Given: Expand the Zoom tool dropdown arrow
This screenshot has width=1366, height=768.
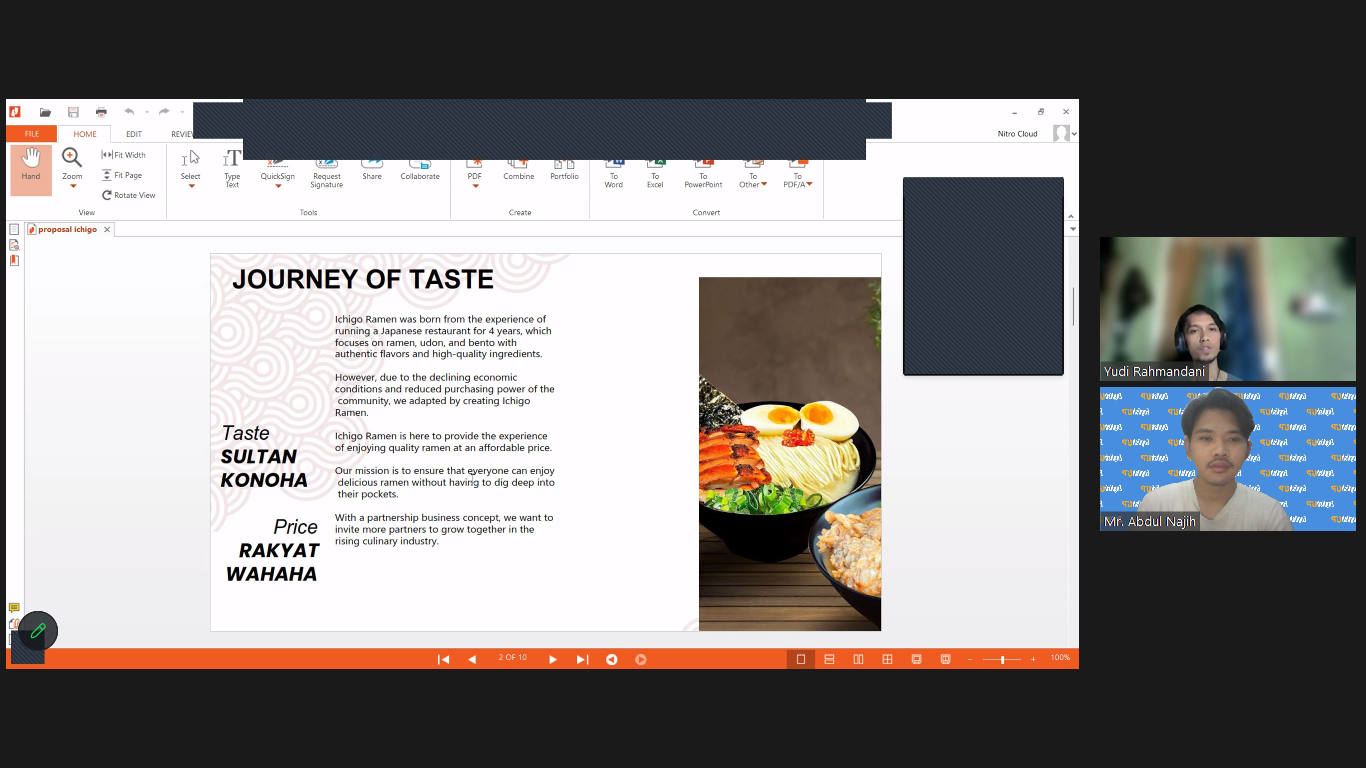Looking at the screenshot, I should [72, 186].
